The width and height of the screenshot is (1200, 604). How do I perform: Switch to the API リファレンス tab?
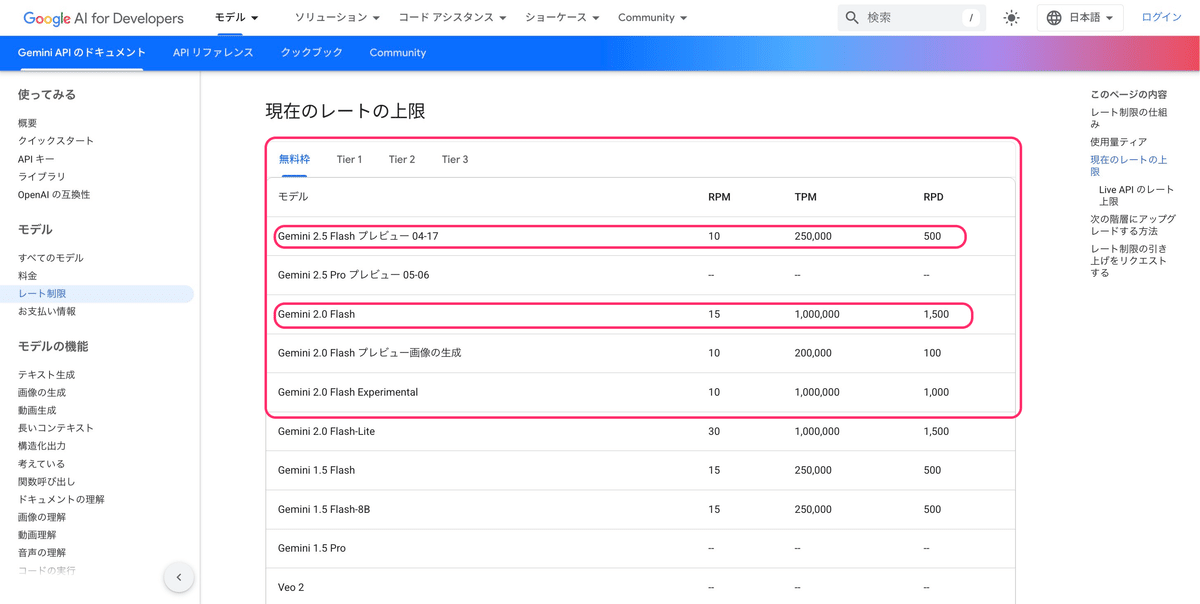(213, 52)
